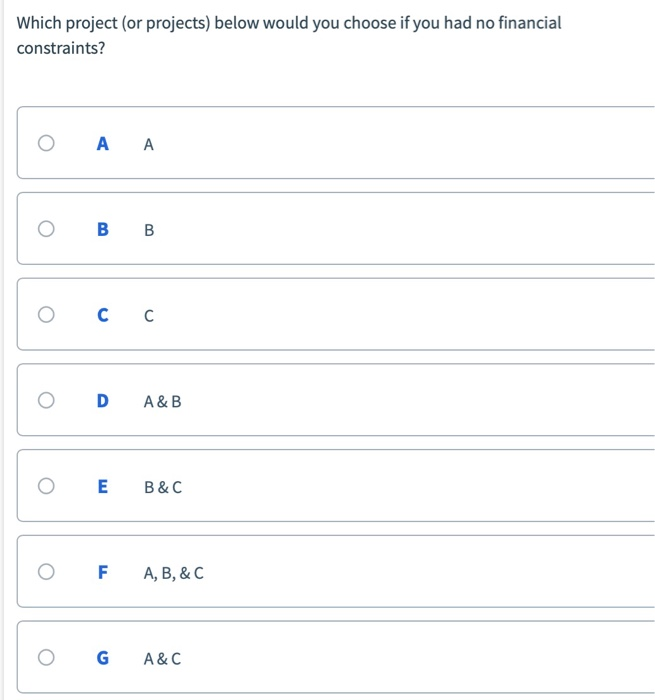Pick the radio button for B & C

tap(46, 487)
